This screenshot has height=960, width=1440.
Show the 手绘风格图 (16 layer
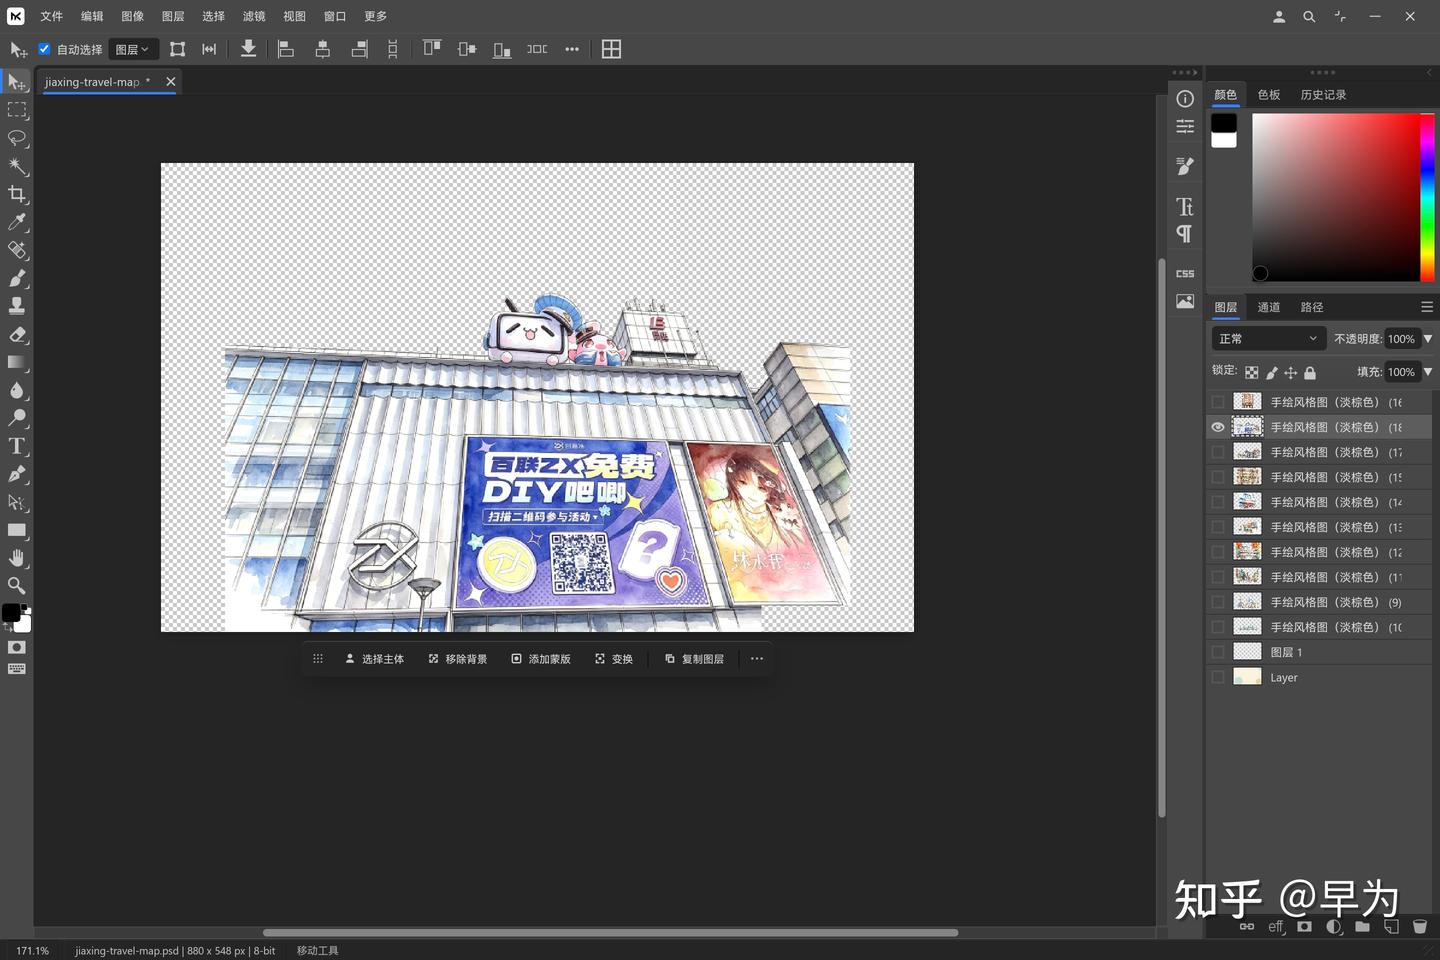point(1218,402)
